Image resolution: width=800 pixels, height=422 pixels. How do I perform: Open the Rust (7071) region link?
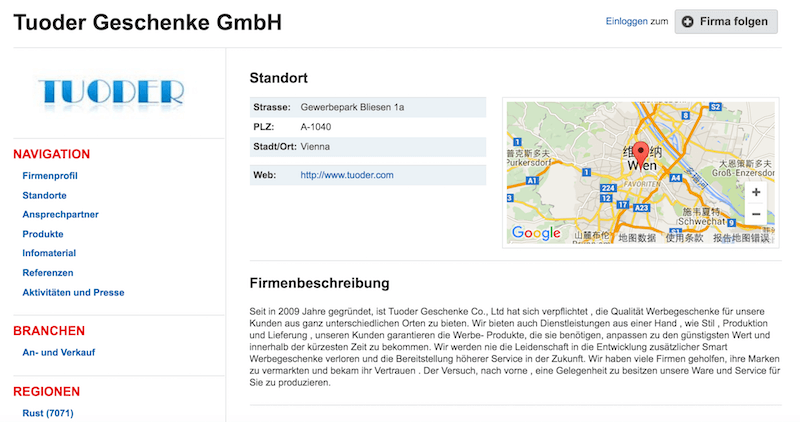48,413
